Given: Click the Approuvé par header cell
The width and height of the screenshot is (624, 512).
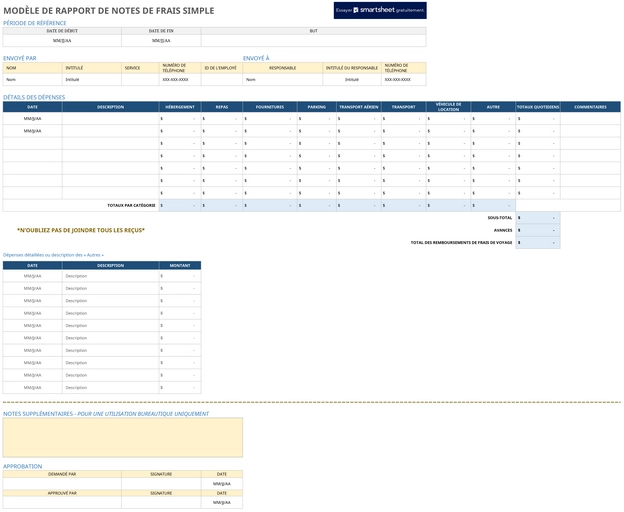Looking at the screenshot, I should (62, 493).
